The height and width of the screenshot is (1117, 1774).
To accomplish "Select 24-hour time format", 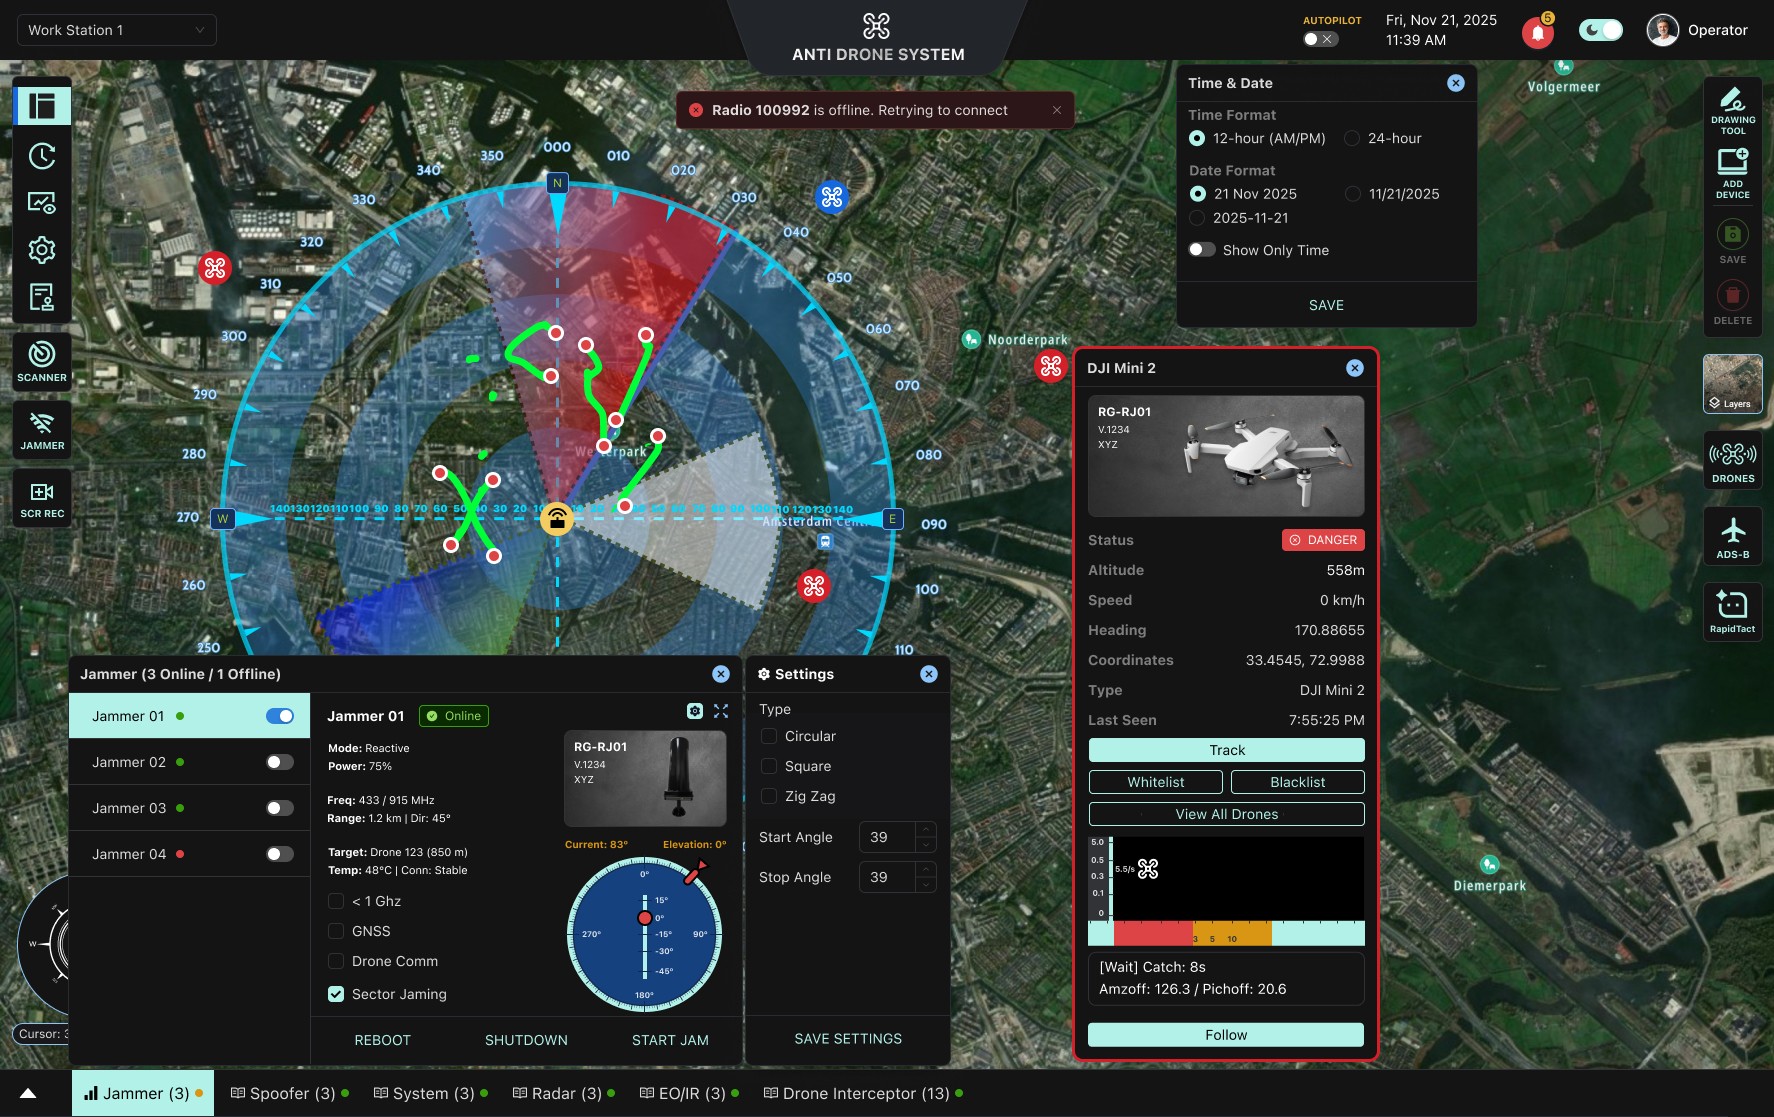I will pyautogui.click(x=1352, y=138).
